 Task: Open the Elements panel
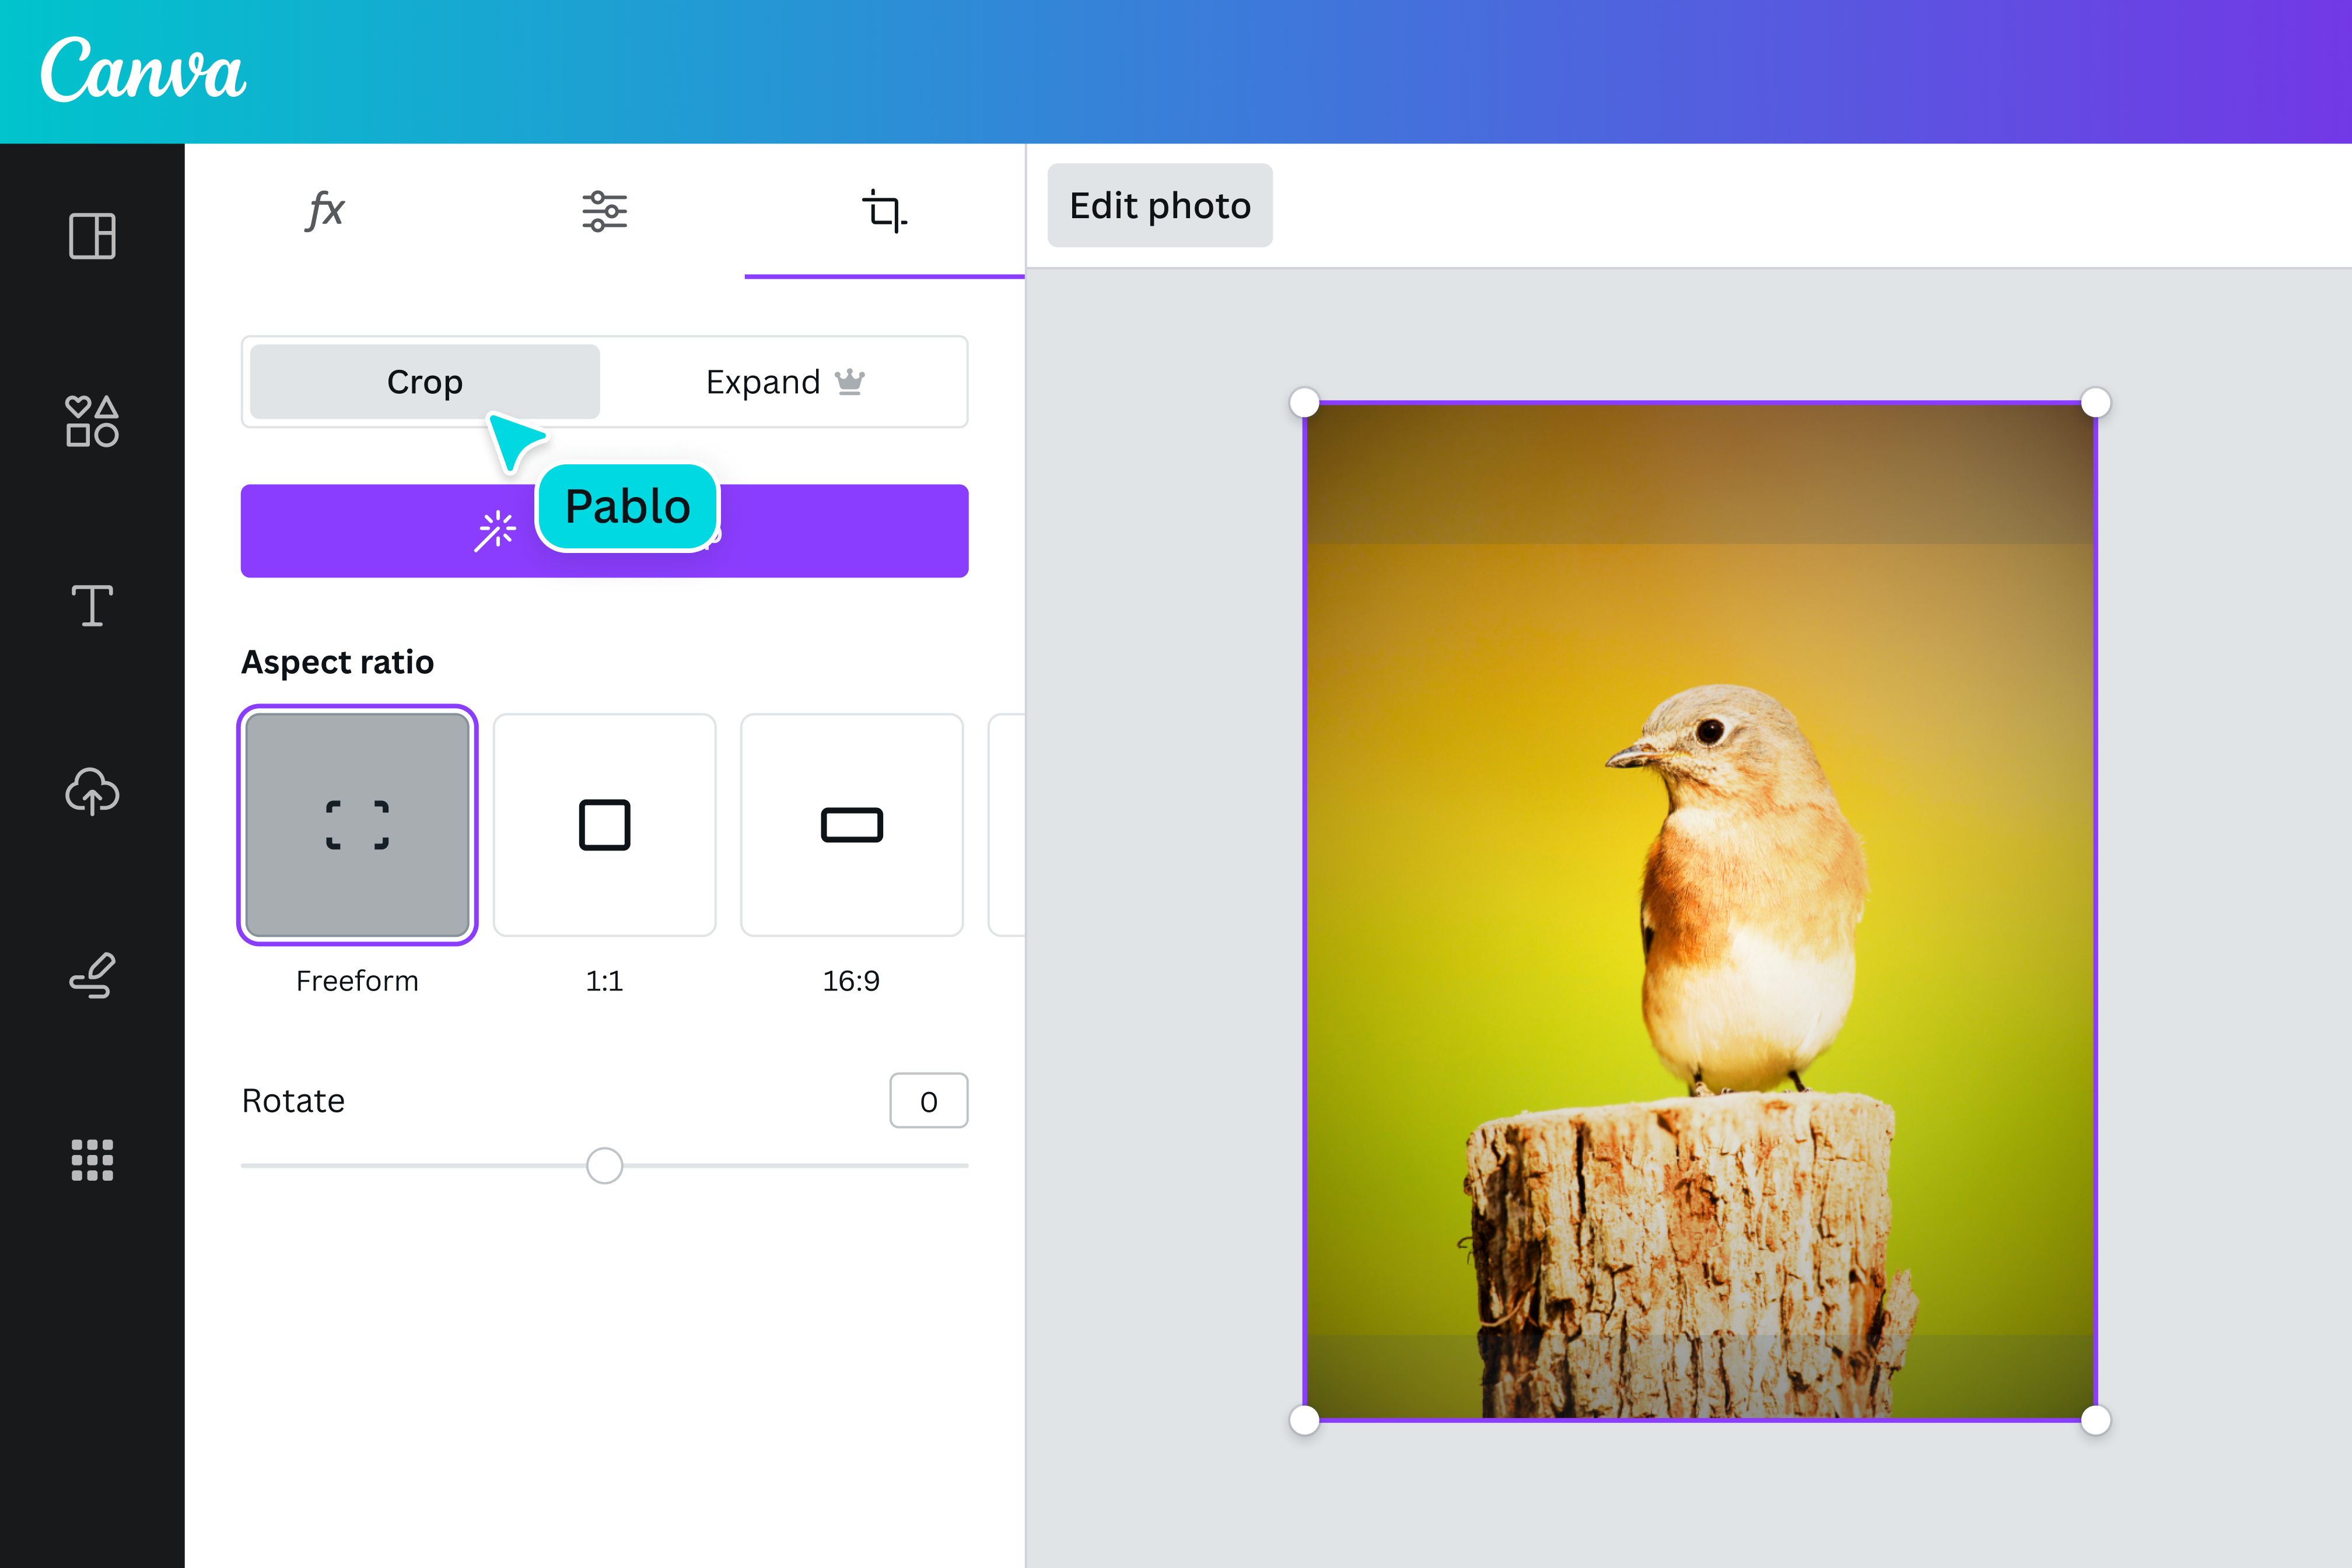91,422
